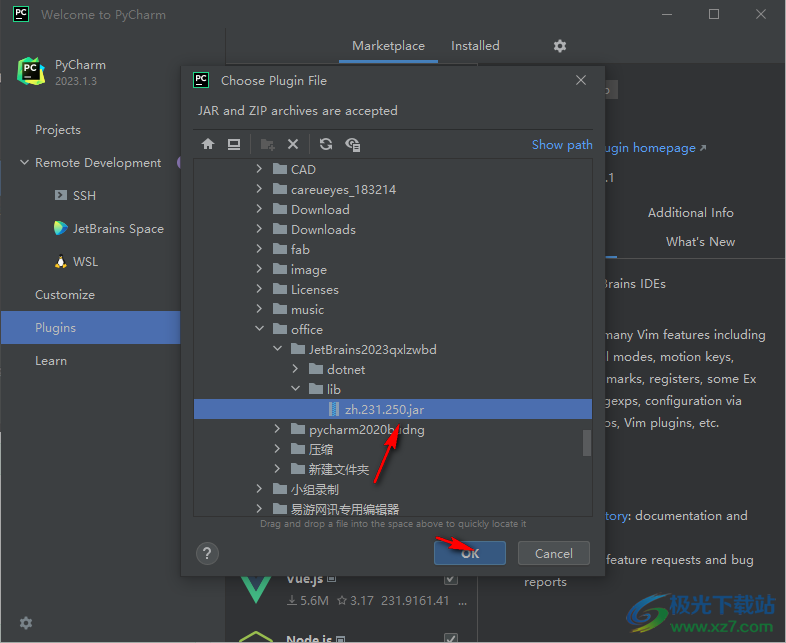Collapse the lib folder
This screenshot has width=786, height=643.
[295, 389]
